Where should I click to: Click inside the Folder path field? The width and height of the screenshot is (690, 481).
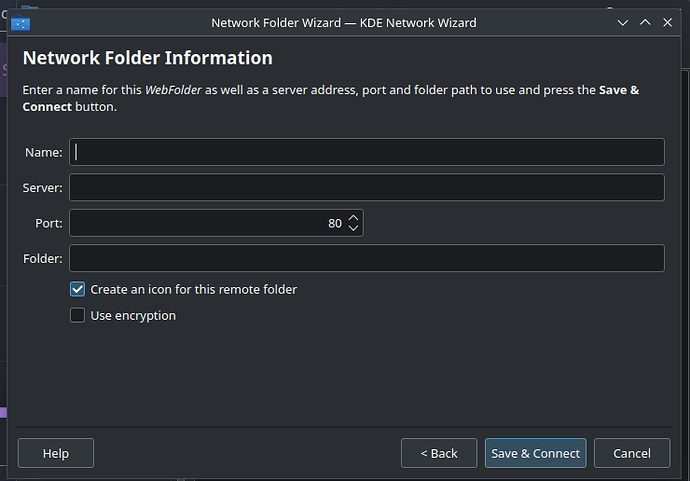click(x=366, y=259)
